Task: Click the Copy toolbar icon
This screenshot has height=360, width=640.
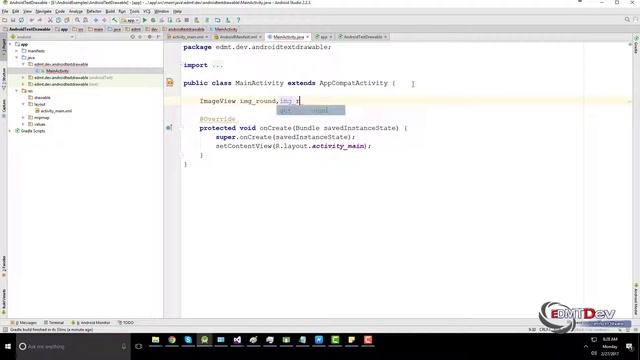Action: point(58,20)
